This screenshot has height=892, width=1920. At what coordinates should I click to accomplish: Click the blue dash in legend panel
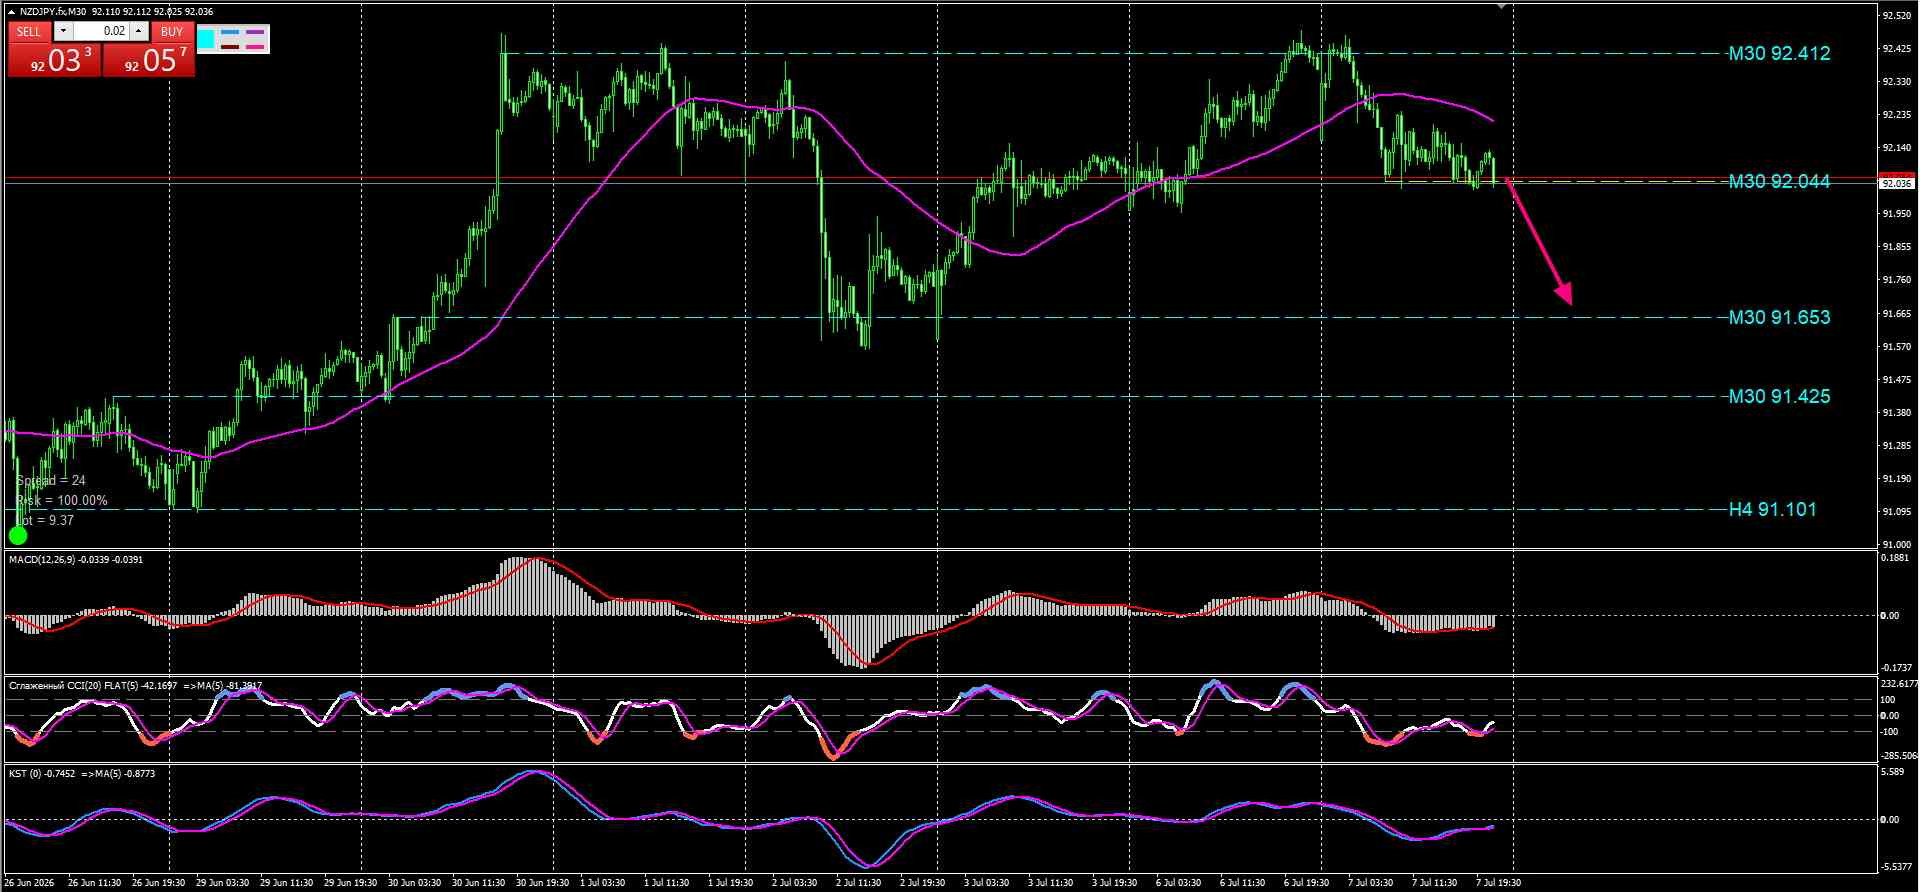231,32
